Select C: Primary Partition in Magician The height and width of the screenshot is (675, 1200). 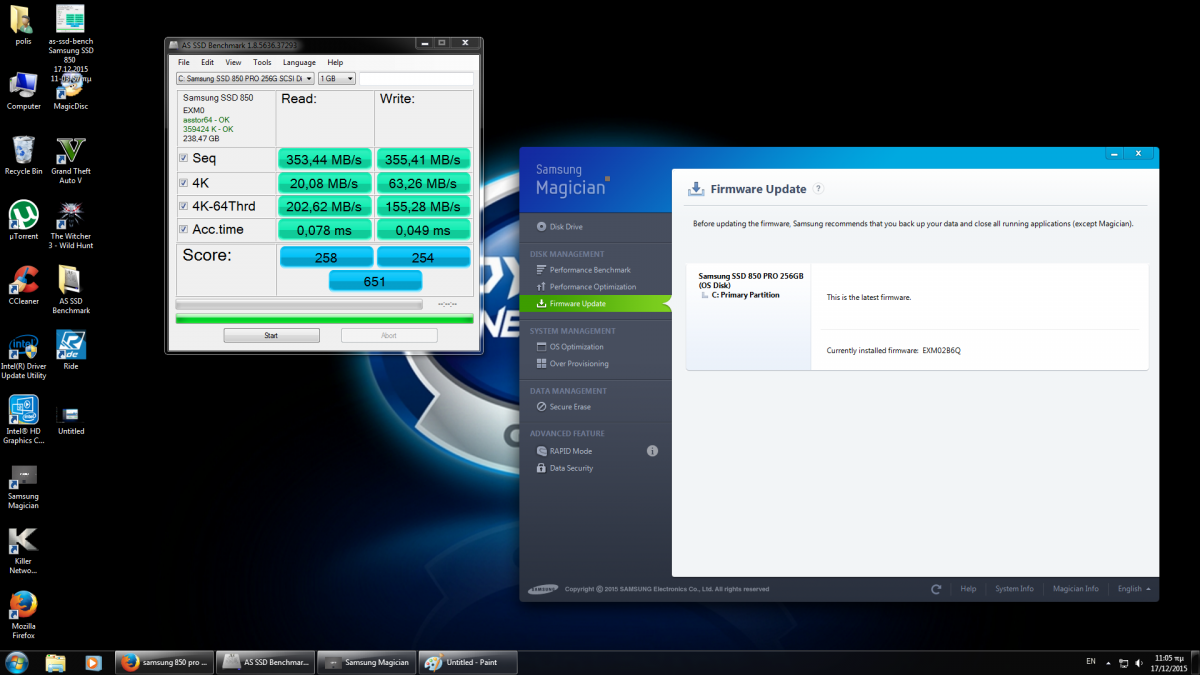pyautogui.click(x=745, y=295)
